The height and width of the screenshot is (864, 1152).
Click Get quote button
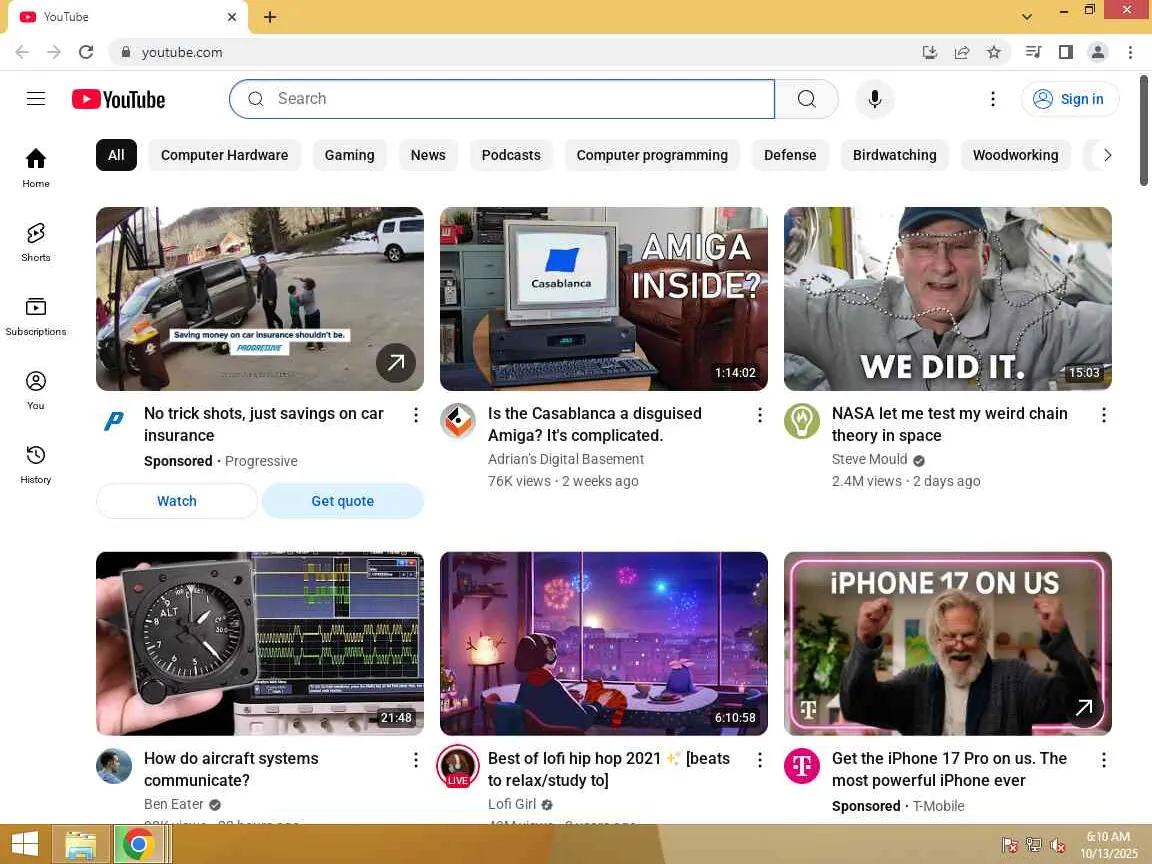342,501
